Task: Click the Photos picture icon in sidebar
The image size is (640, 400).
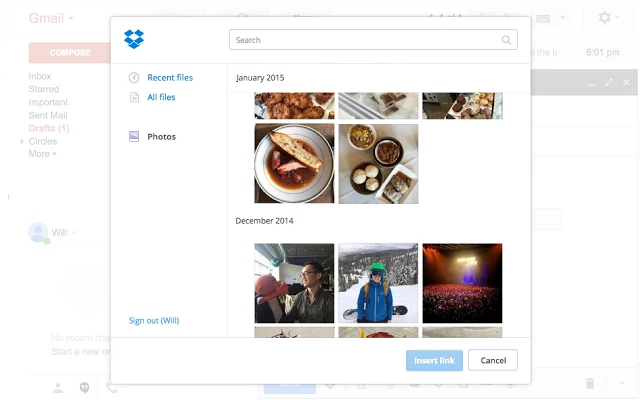Action: (134, 137)
